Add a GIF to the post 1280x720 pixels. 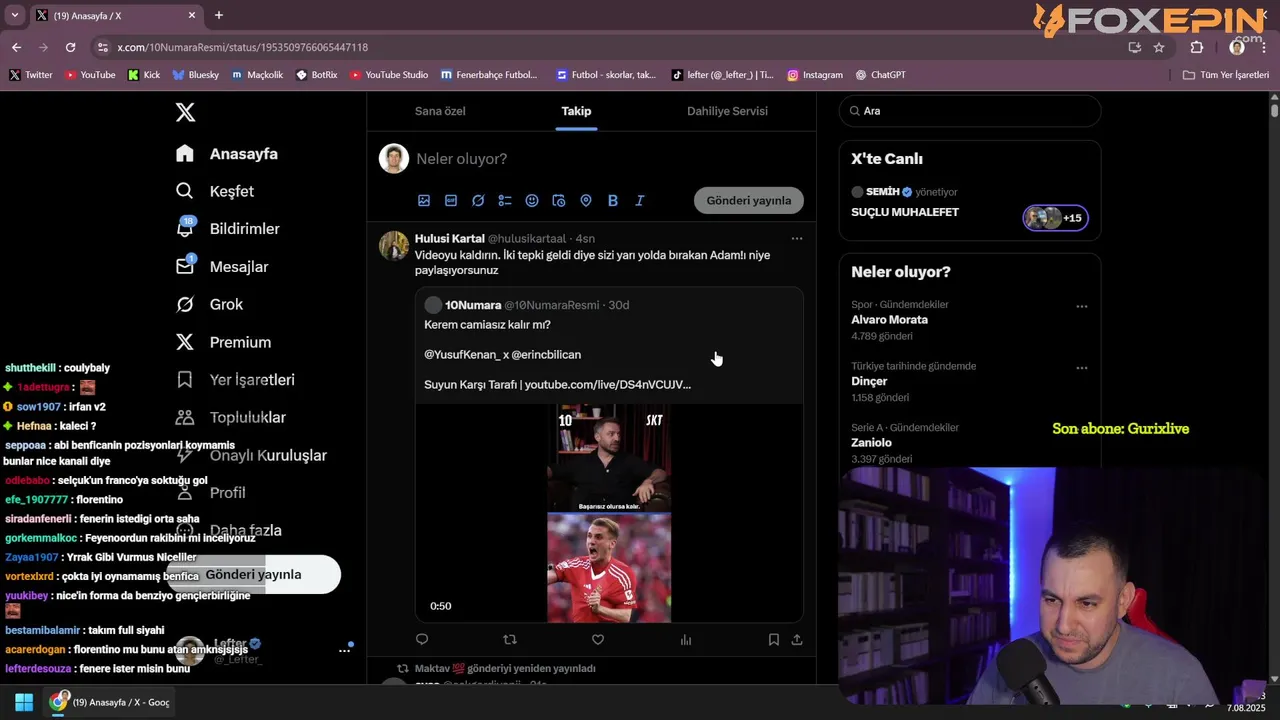click(451, 200)
